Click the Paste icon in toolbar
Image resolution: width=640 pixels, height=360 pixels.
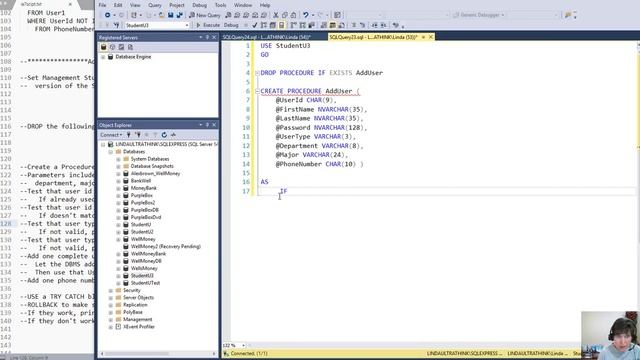[x=293, y=15]
